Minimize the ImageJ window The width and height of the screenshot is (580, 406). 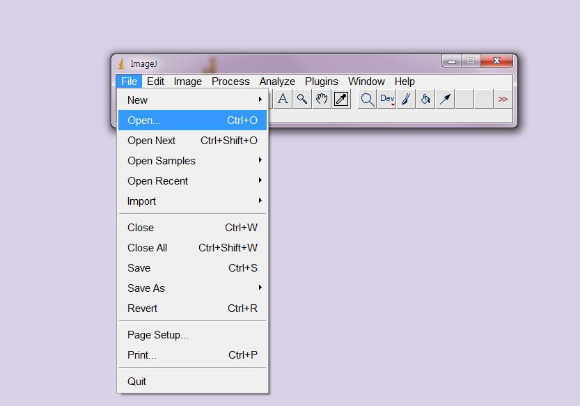click(452, 61)
